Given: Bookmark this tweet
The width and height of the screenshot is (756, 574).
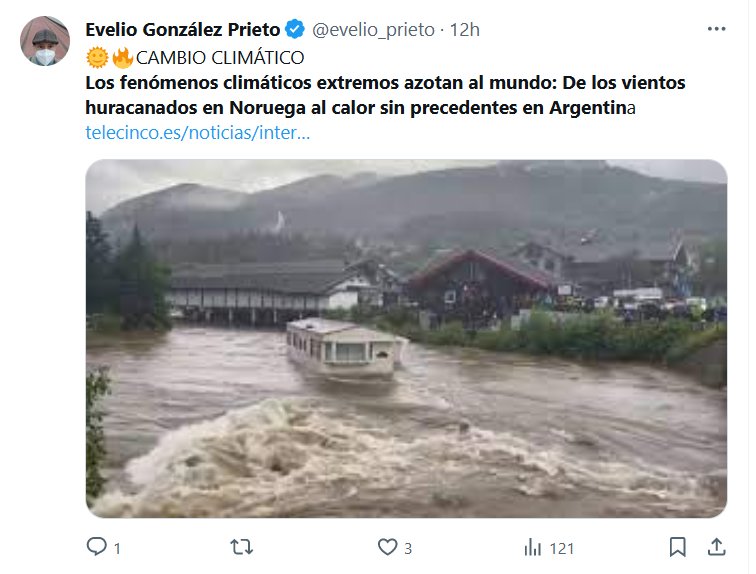Looking at the screenshot, I should (677, 547).
